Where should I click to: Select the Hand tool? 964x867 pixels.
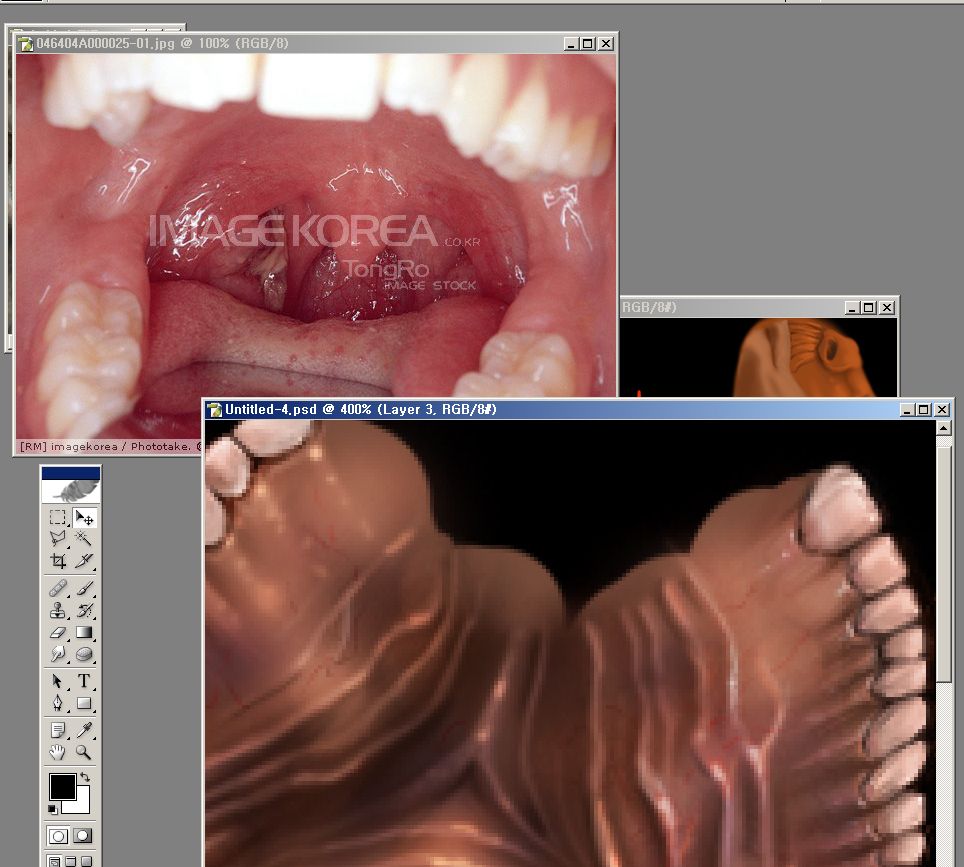(58, 751)
